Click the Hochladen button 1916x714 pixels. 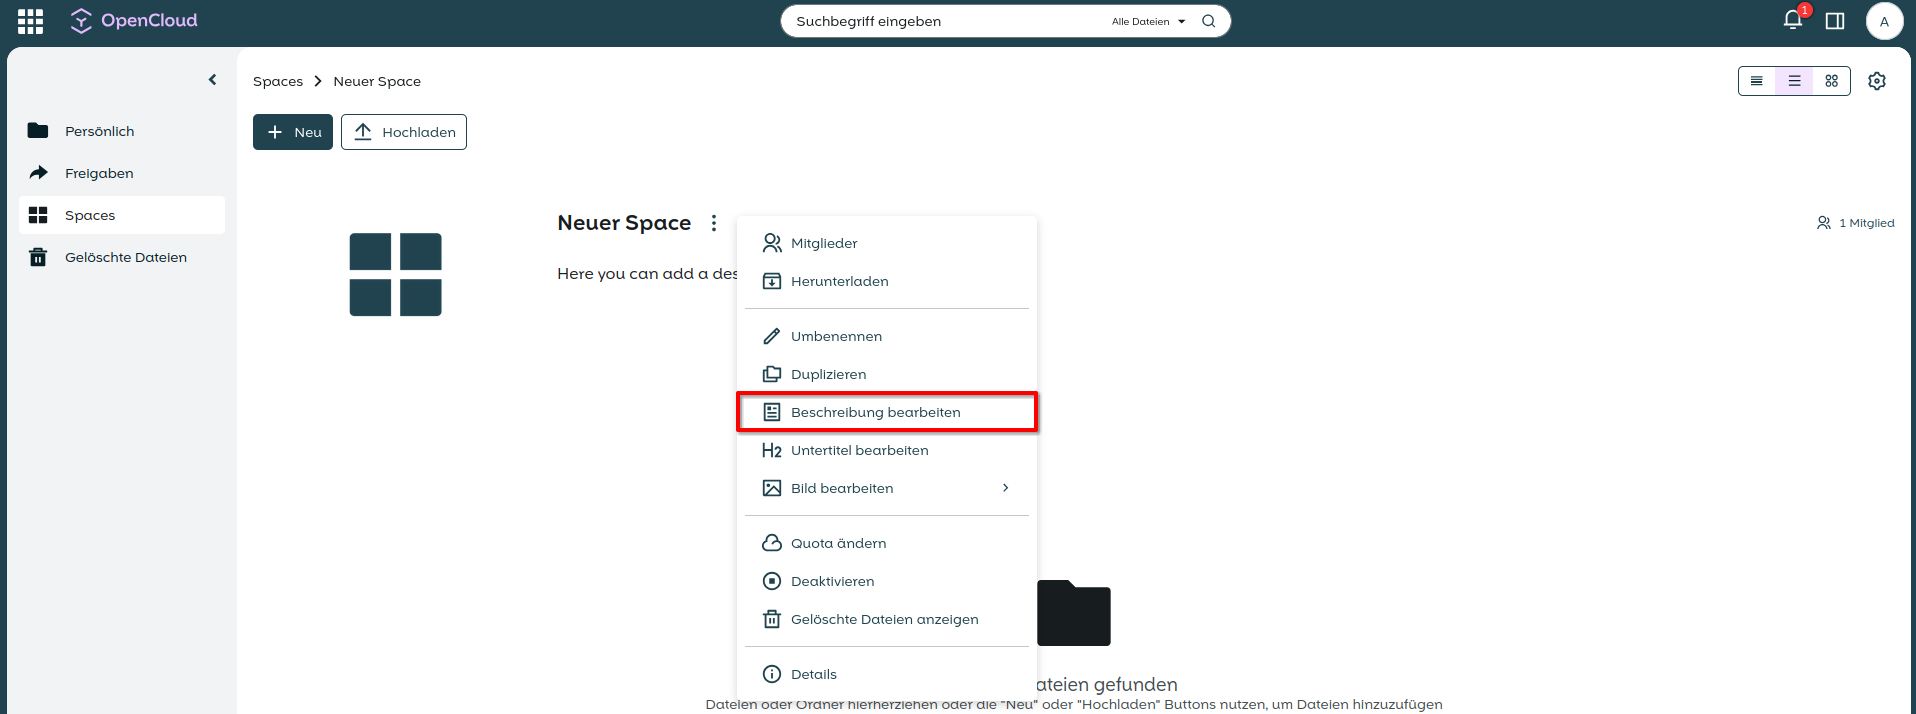tap(404, 132)
